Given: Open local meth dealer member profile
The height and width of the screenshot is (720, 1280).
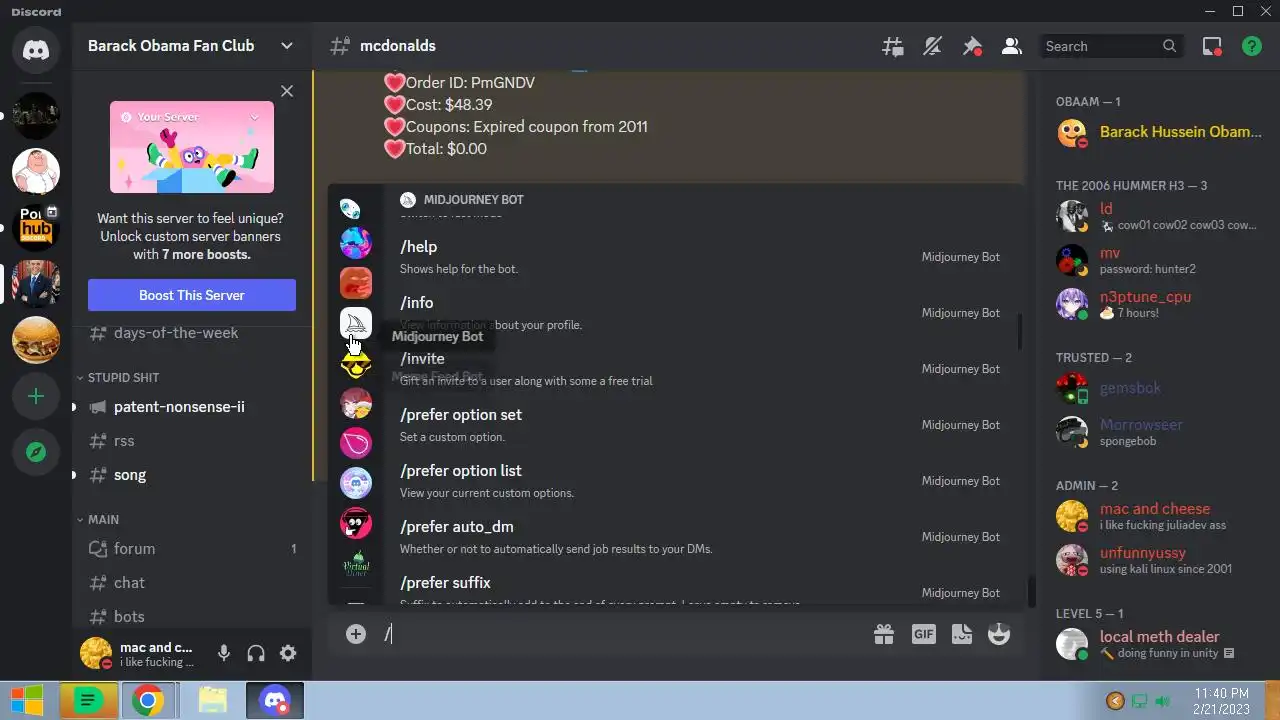Looking at the screenshot, I should click(1158, 644).
